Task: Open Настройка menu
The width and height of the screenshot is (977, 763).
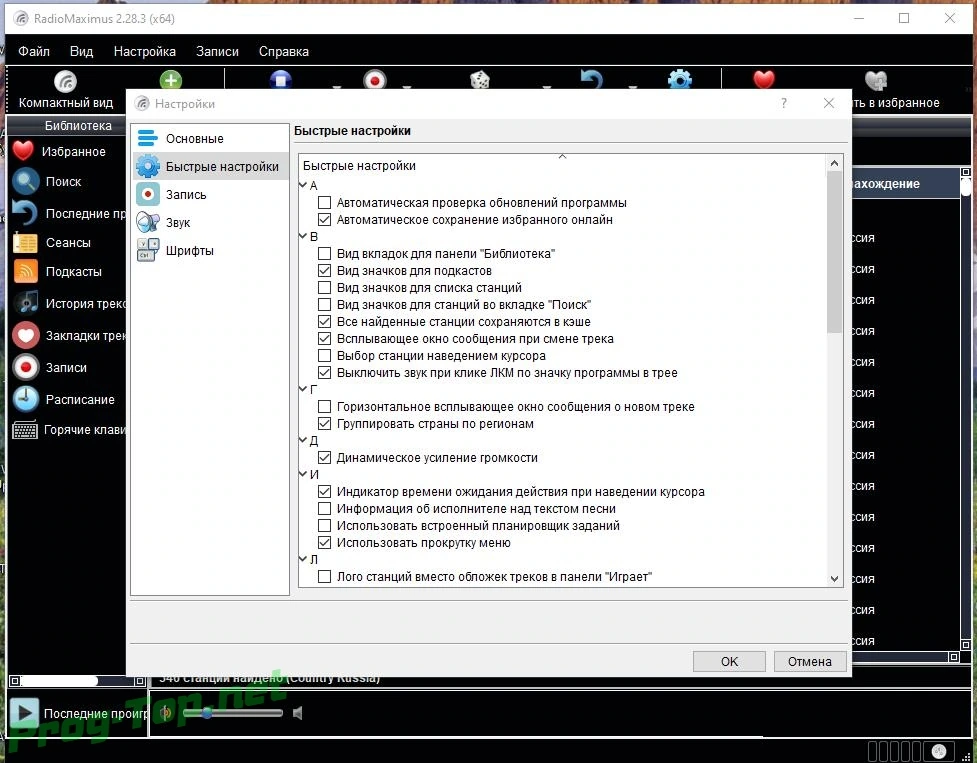Action: pos(145,51)
